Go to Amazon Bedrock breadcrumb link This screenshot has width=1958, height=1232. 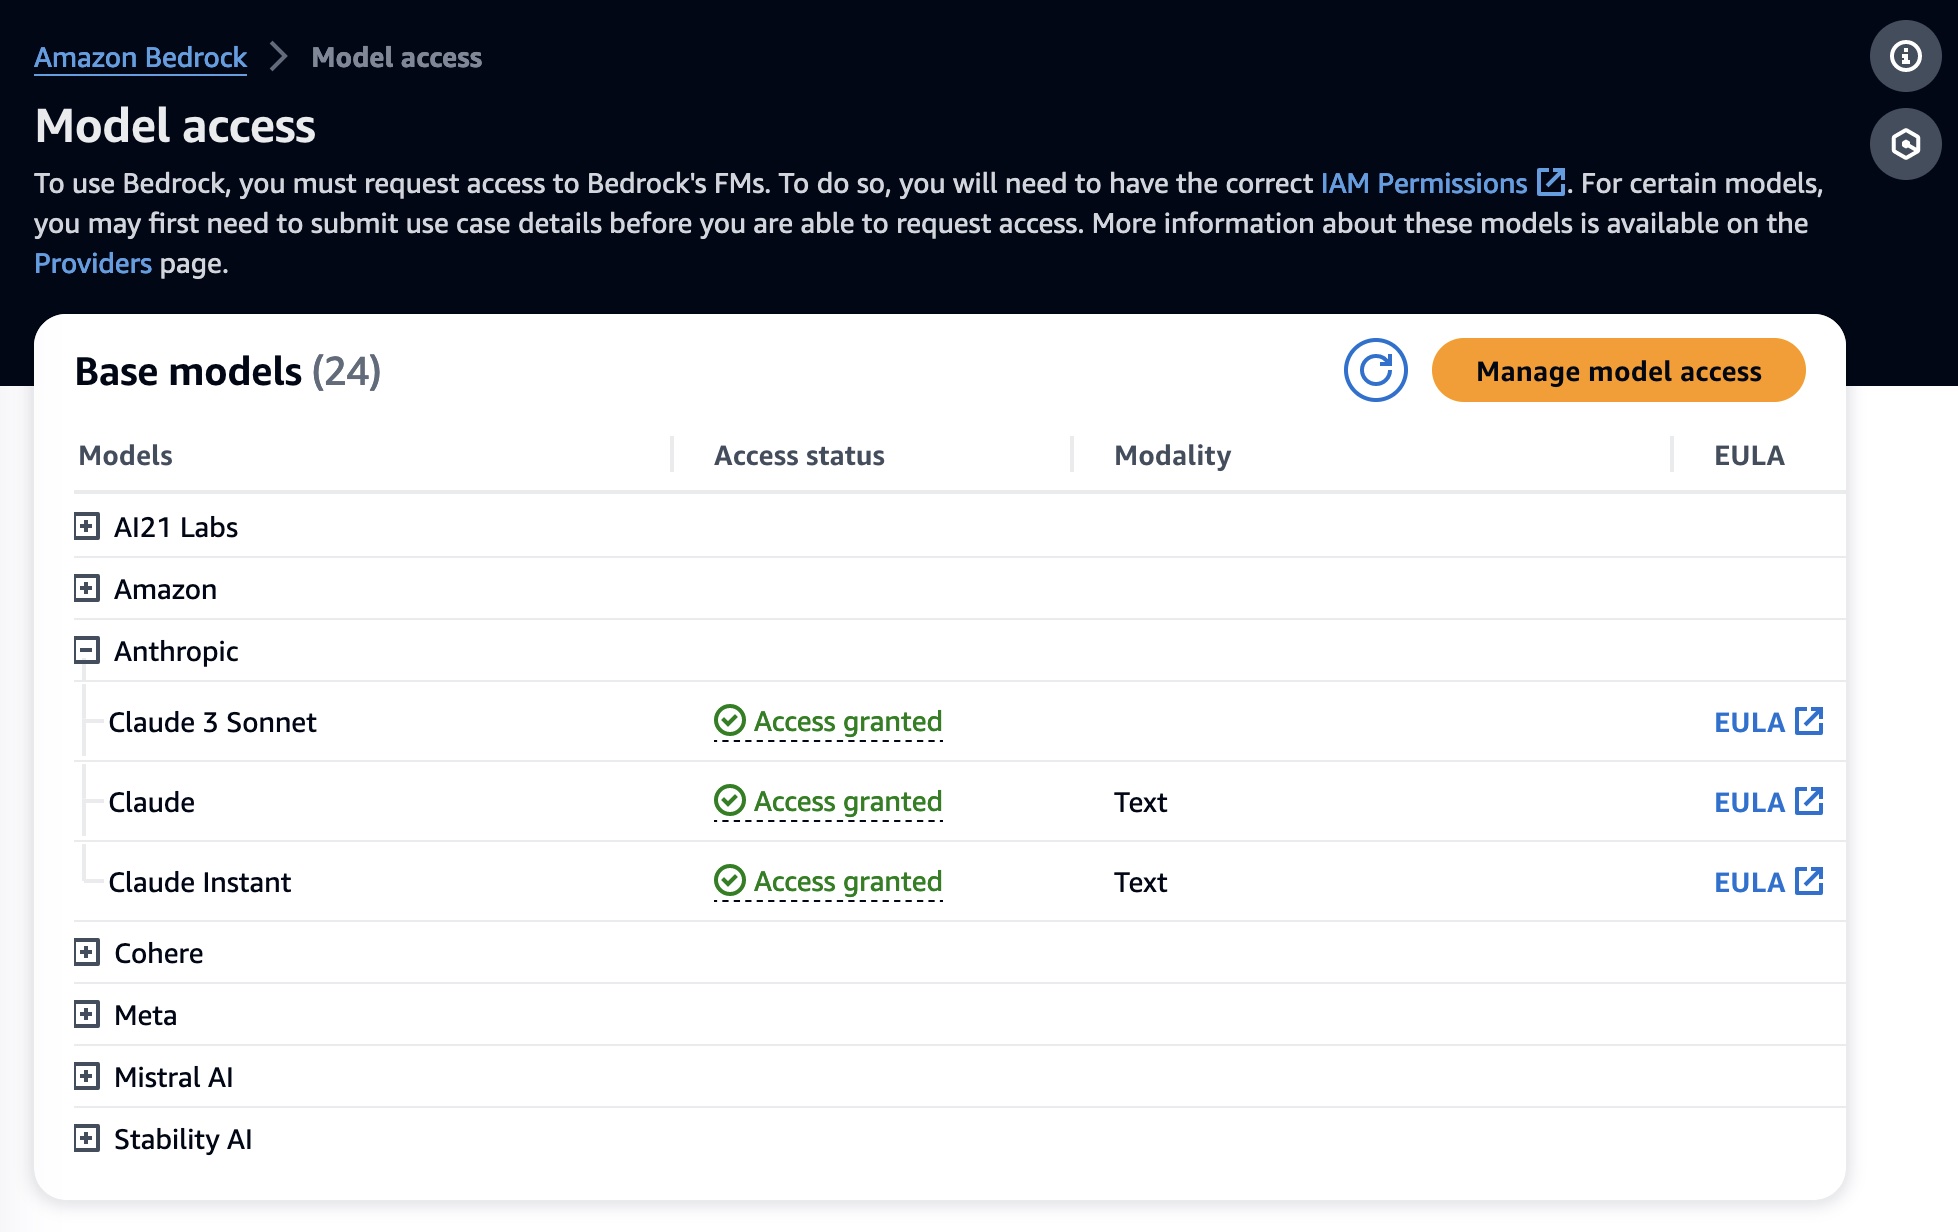(x=140, y=58)
